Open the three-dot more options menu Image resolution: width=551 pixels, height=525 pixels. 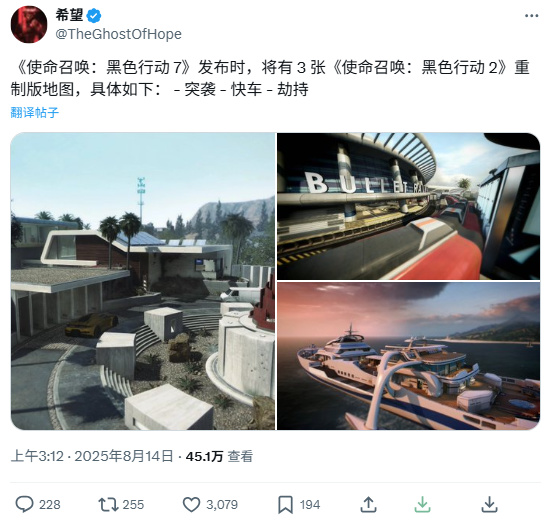(x=531, y=15)
